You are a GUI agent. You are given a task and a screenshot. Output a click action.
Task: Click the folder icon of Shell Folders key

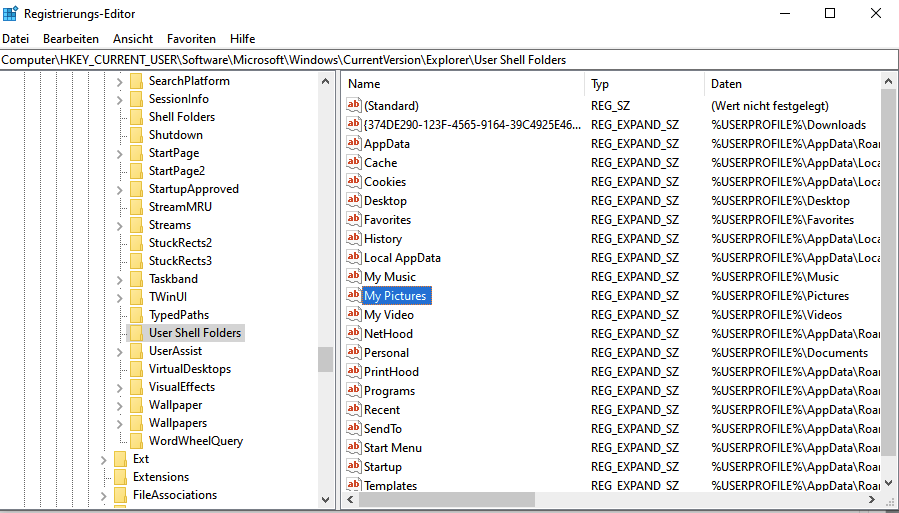click(x=136, y=116)
